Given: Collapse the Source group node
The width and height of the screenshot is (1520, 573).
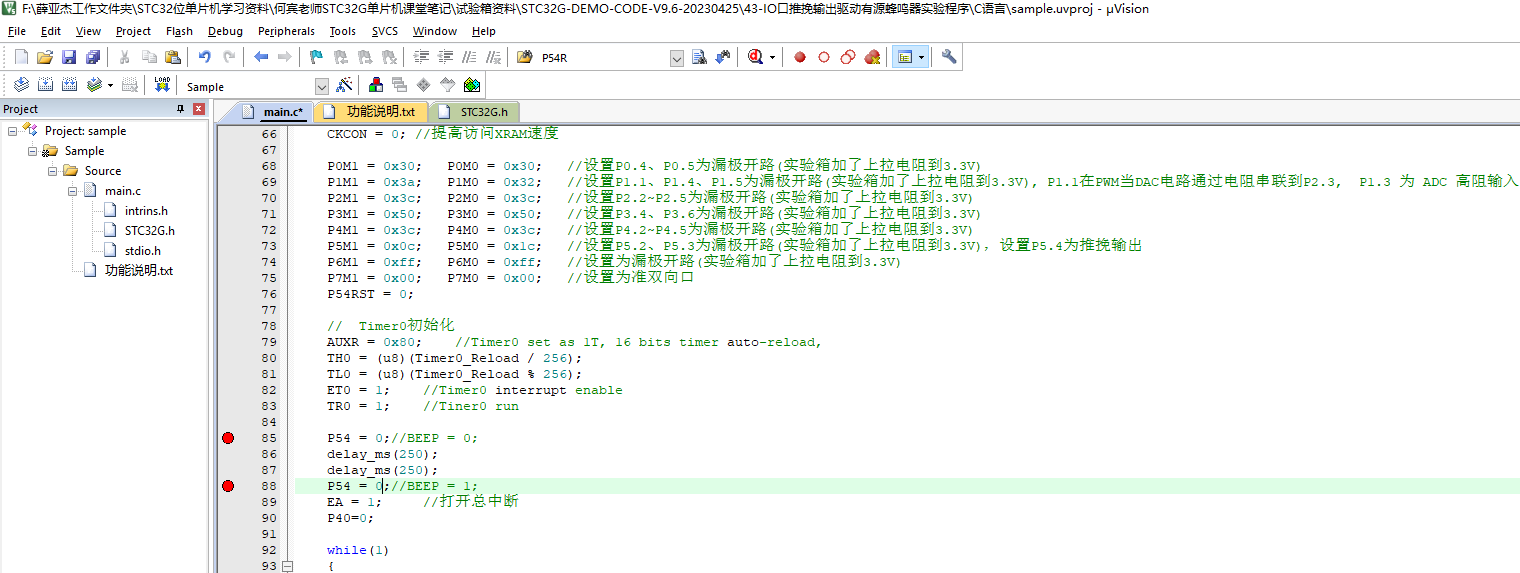Looking at the screenshot, I should point(53,171).
